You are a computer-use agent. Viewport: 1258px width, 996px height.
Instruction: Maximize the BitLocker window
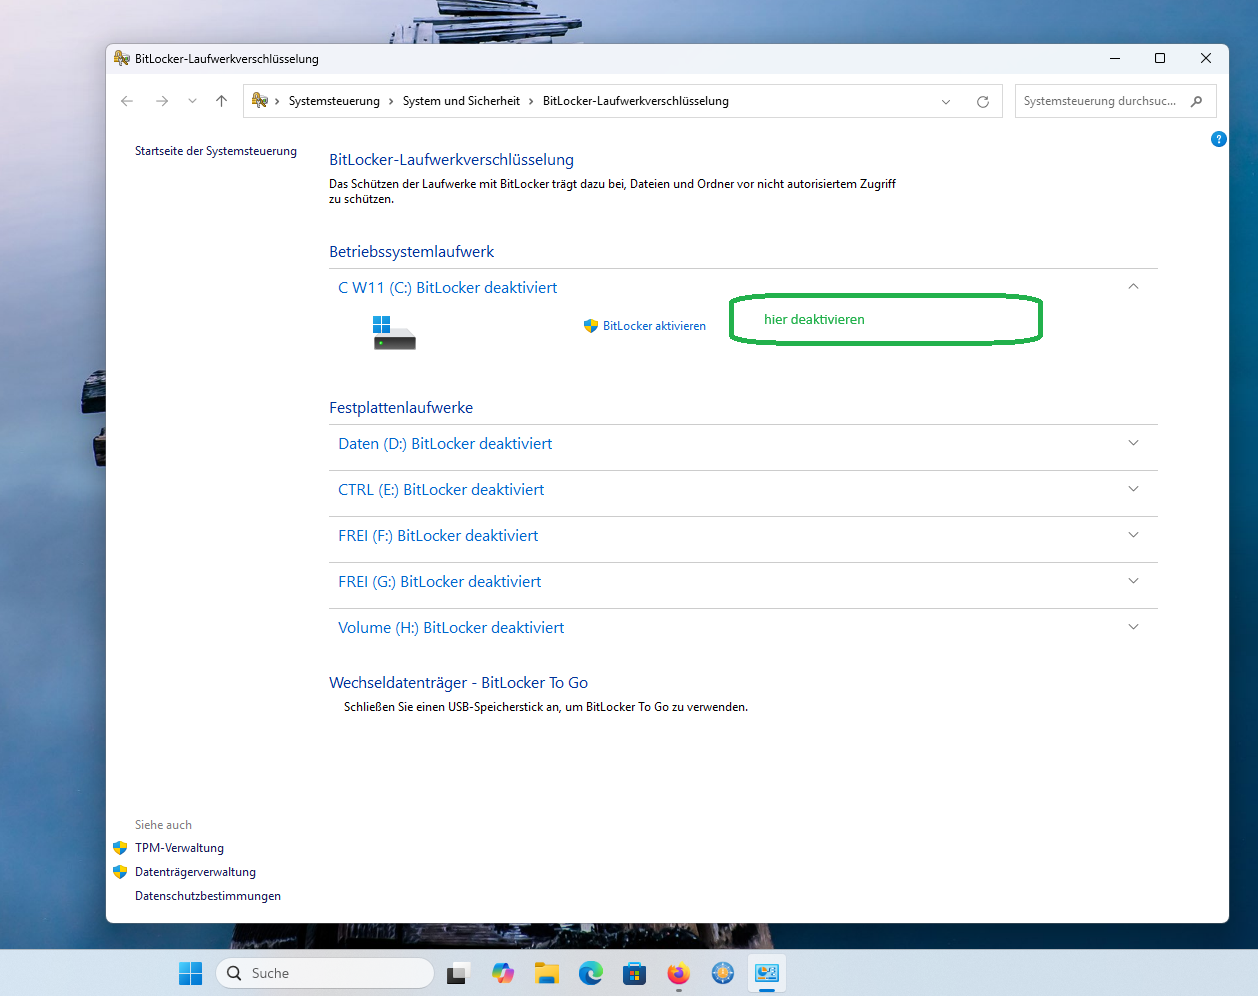(1160, 58)
